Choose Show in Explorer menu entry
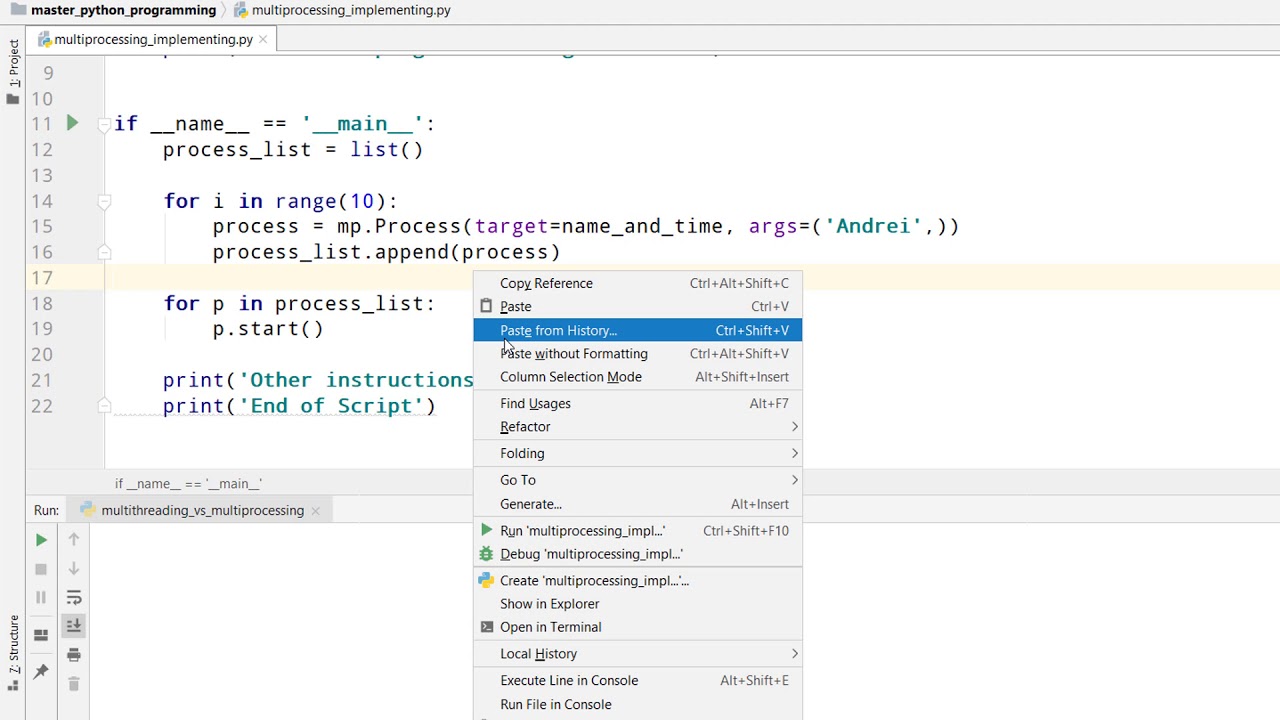 pos(637,604)
